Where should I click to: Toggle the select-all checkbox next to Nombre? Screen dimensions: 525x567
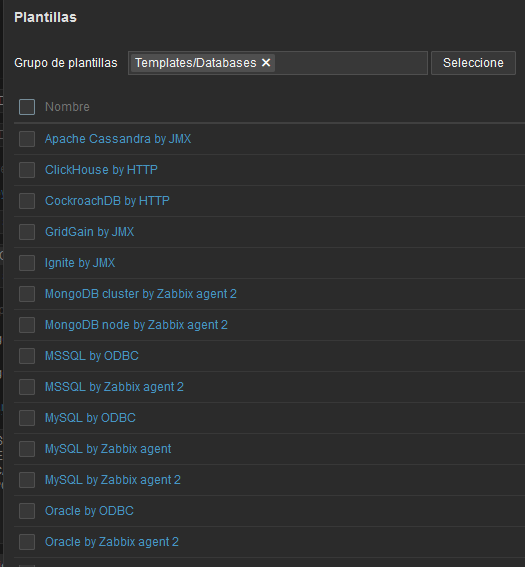coord(27,107)
